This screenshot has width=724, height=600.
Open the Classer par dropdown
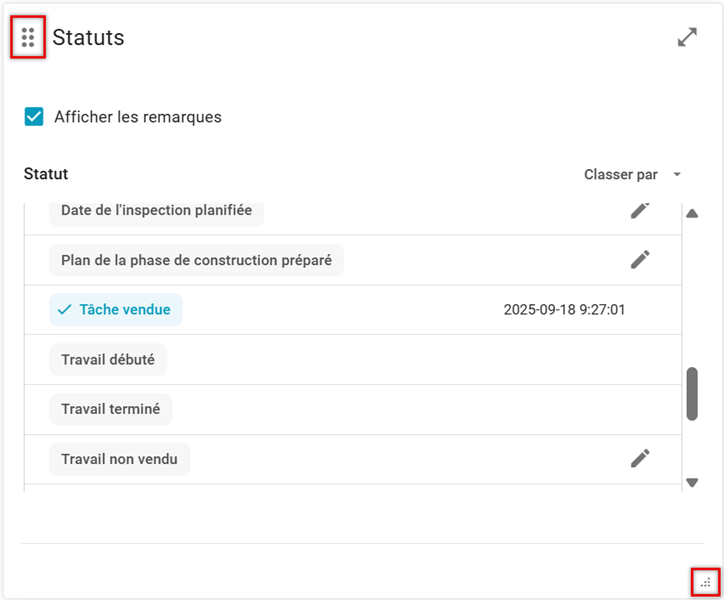pos(621,174)
